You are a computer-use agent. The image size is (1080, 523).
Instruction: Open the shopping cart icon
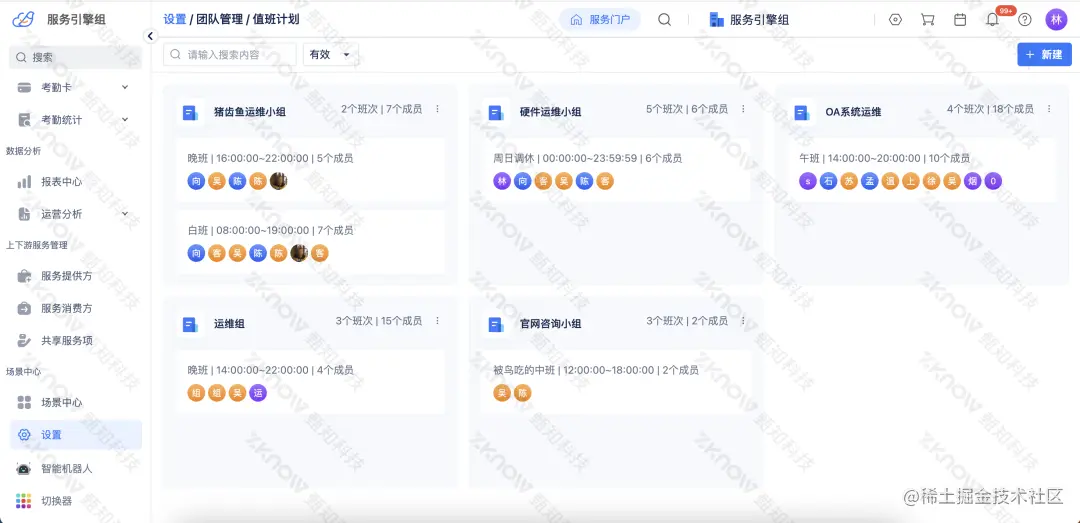(x=927, y=19)
